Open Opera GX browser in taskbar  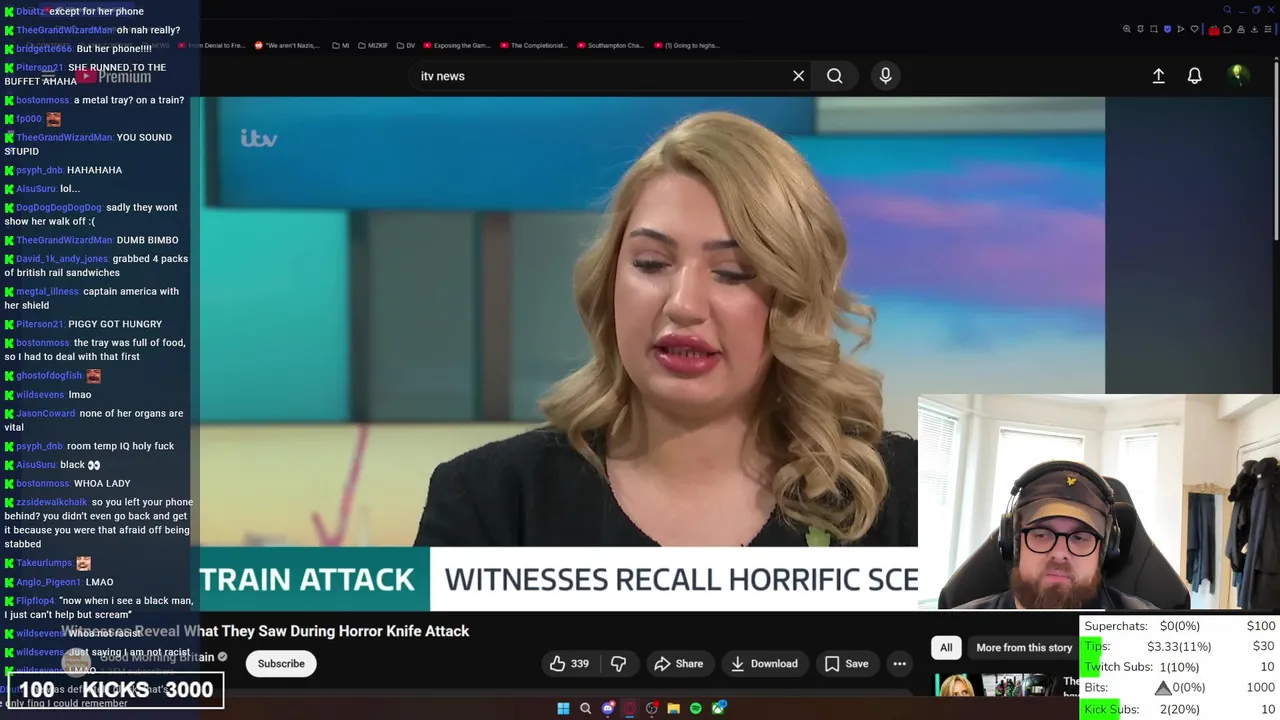pyautogui.click(x=629, y=708)
